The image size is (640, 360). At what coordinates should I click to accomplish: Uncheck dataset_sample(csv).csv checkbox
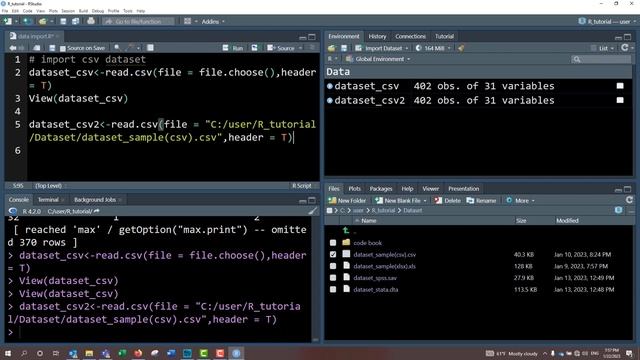333,254
